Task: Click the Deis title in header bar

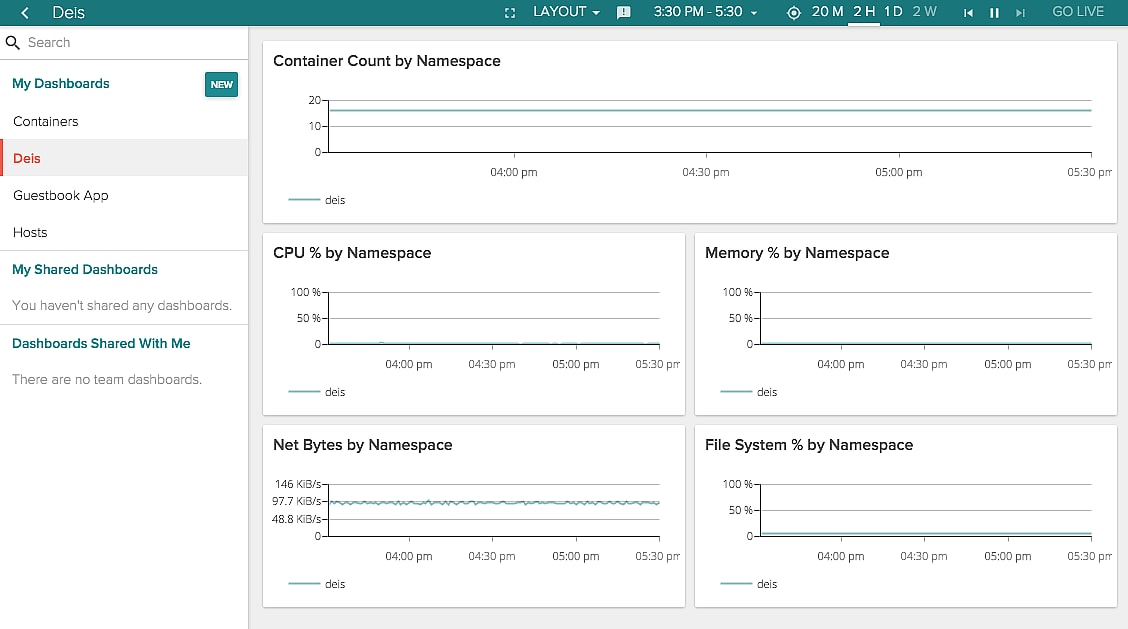Action: click(x=68, y=12)
